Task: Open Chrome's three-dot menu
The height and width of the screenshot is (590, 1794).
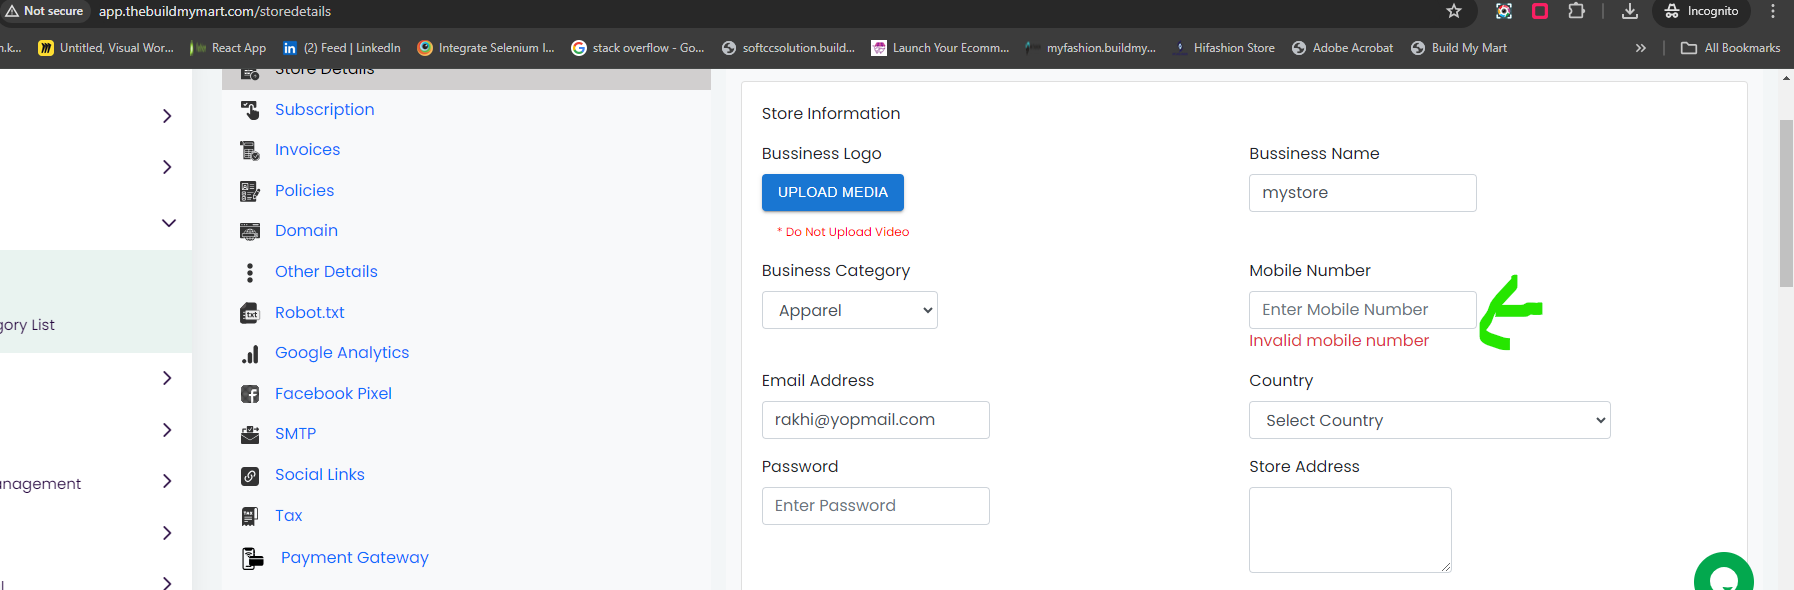Action: [x=1773, y=11]
